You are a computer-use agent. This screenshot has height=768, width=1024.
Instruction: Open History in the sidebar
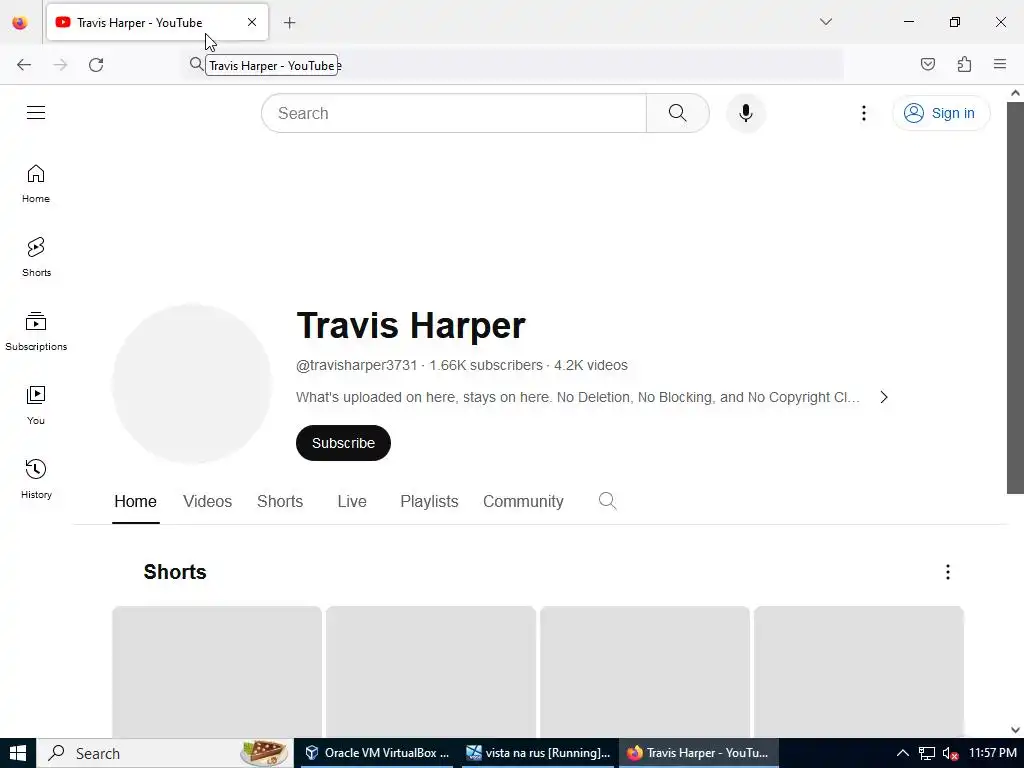tap(36, 479)
